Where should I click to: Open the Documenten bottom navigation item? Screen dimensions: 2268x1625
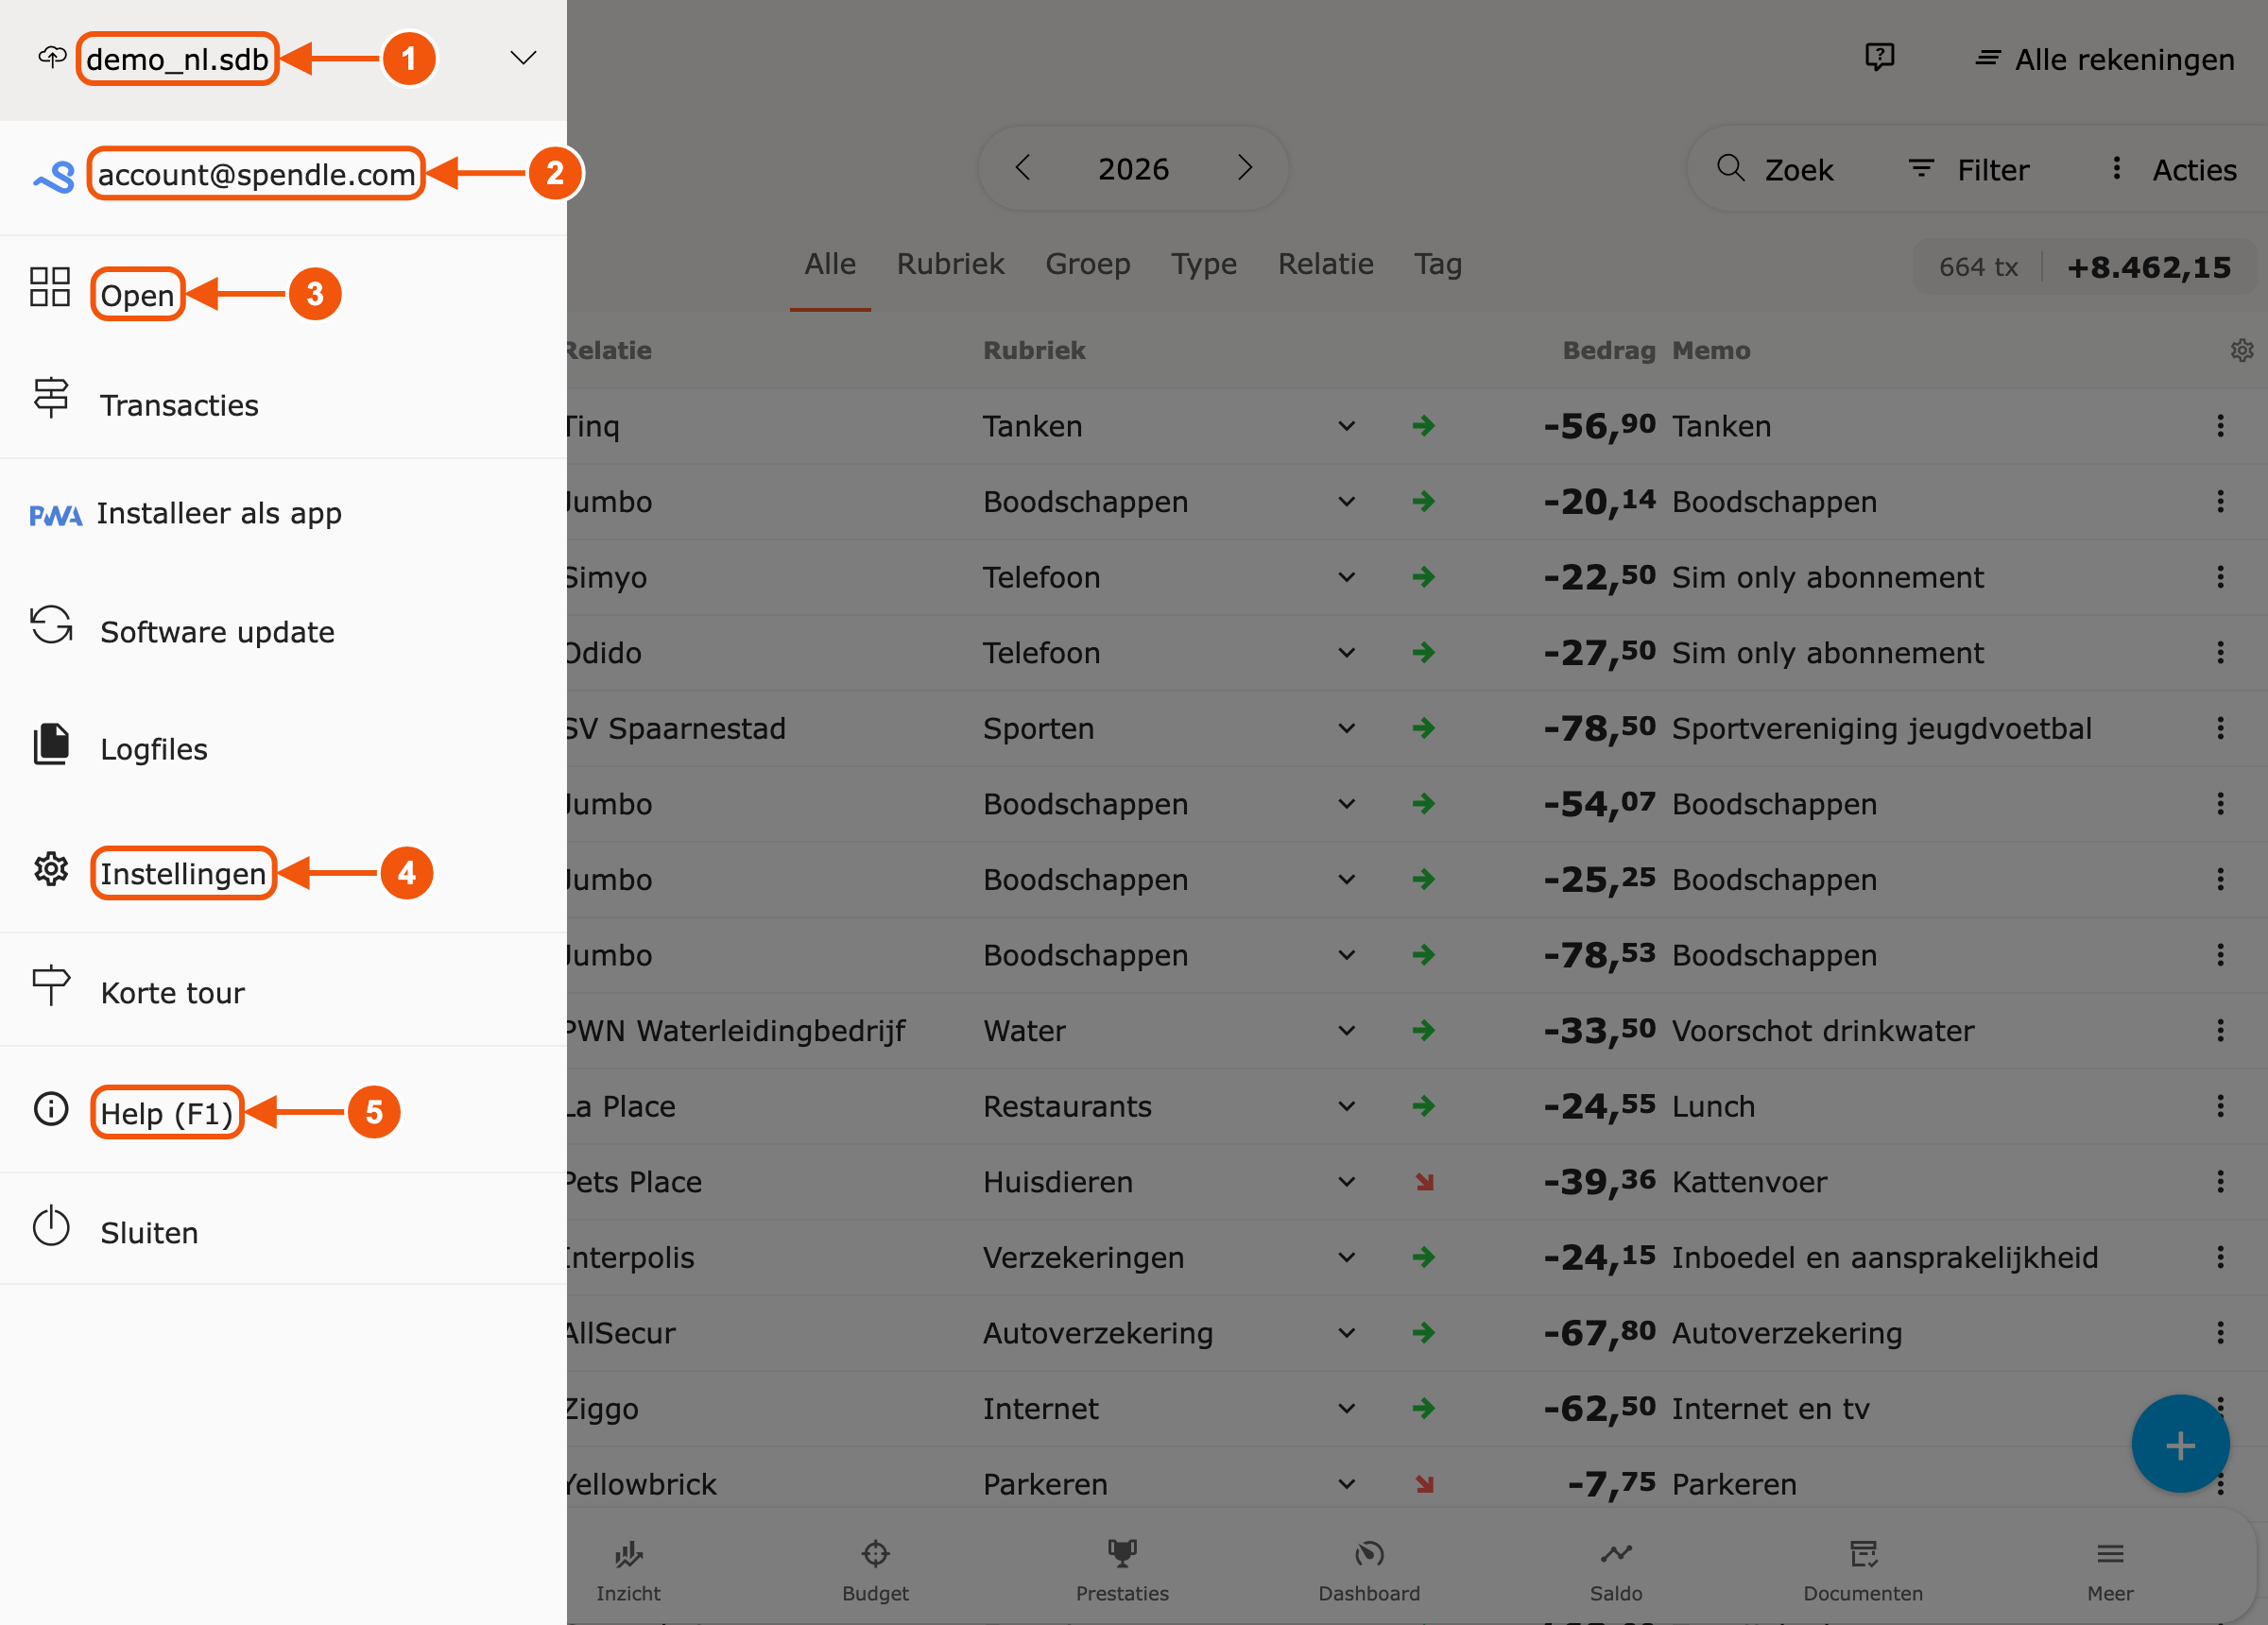click(1863, 1570)
